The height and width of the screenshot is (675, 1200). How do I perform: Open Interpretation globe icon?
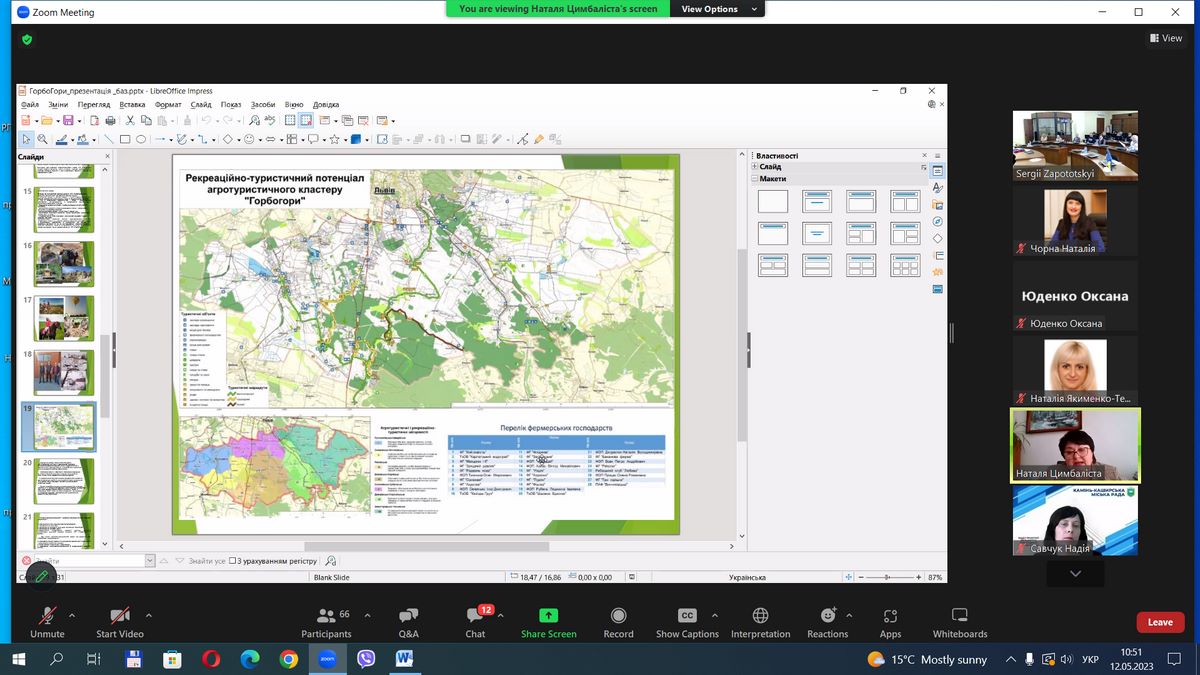point(760,616)
